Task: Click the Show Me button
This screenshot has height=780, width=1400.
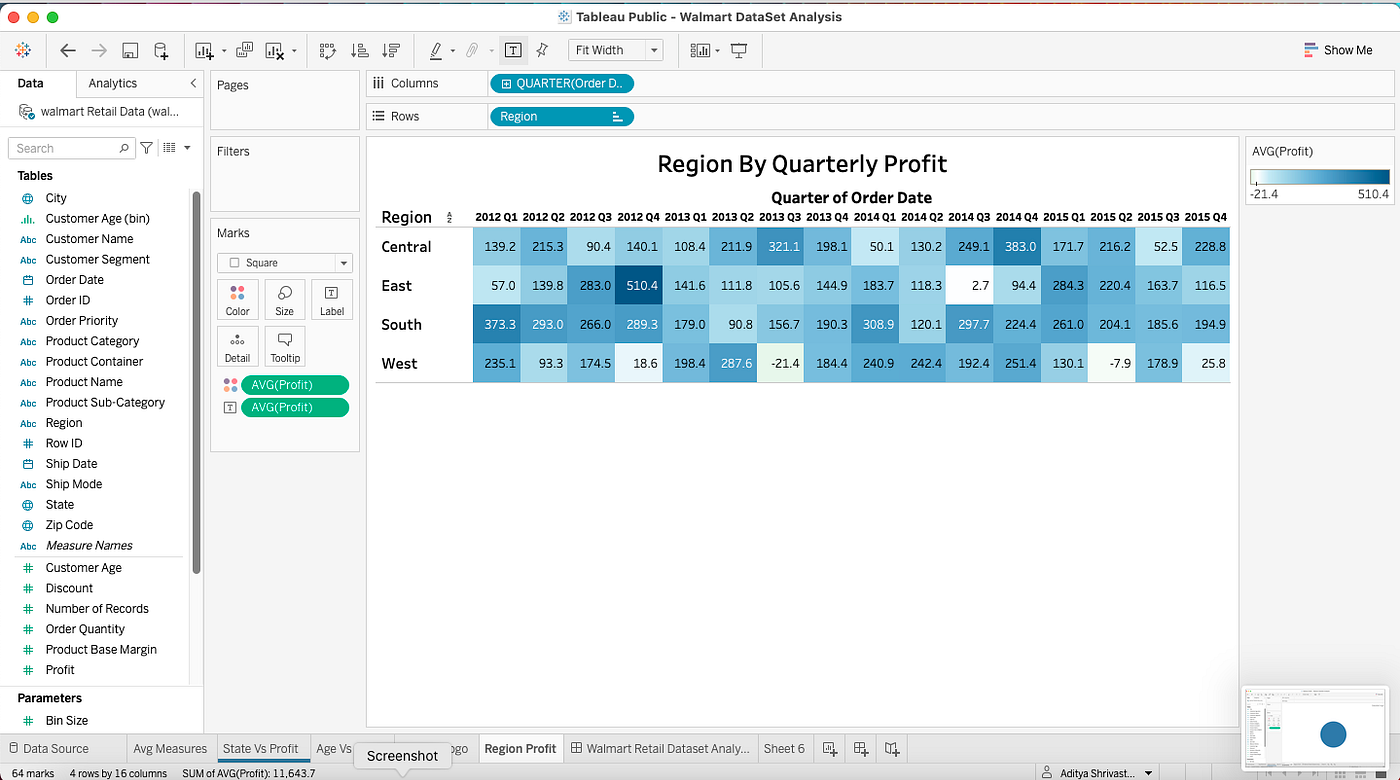Action: click(x=1338, y=49)
